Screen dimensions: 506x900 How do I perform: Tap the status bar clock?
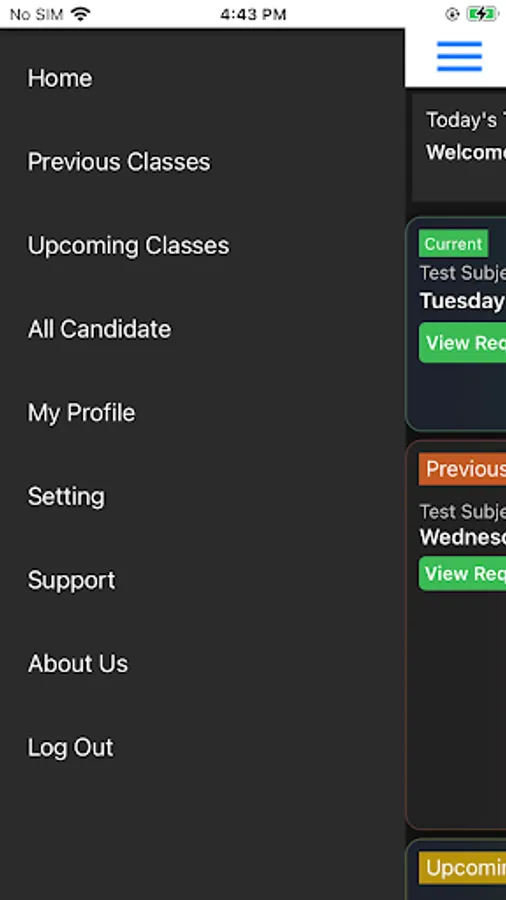253,14
